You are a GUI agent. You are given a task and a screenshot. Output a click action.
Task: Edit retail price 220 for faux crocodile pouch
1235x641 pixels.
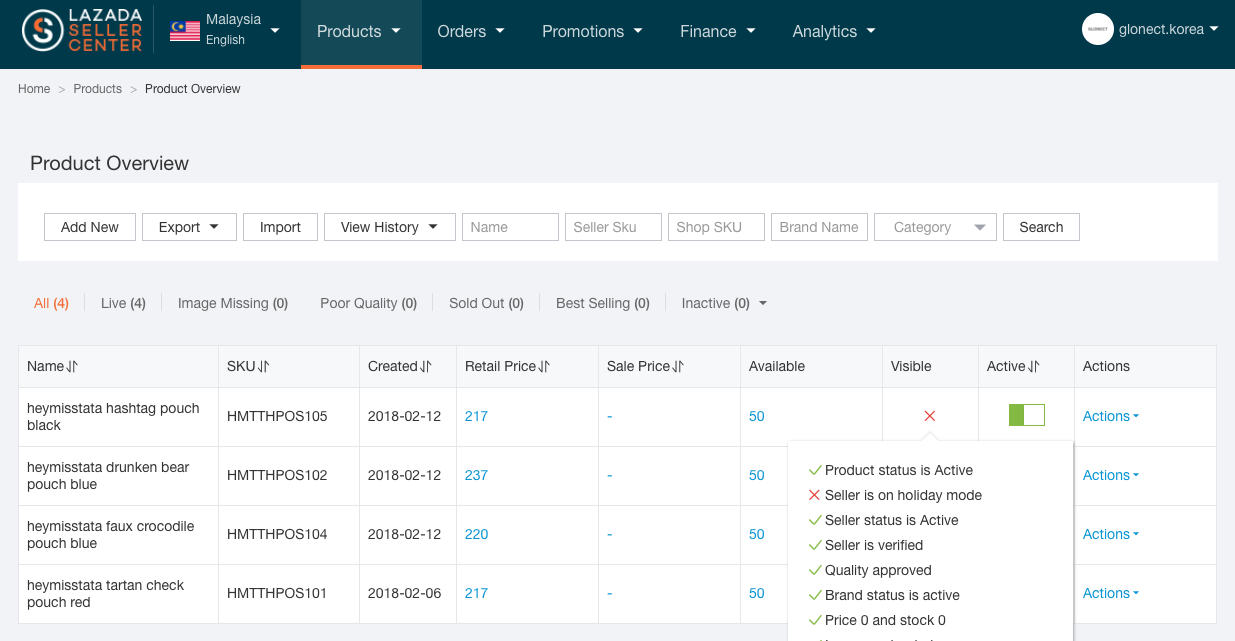coord(476,534)
